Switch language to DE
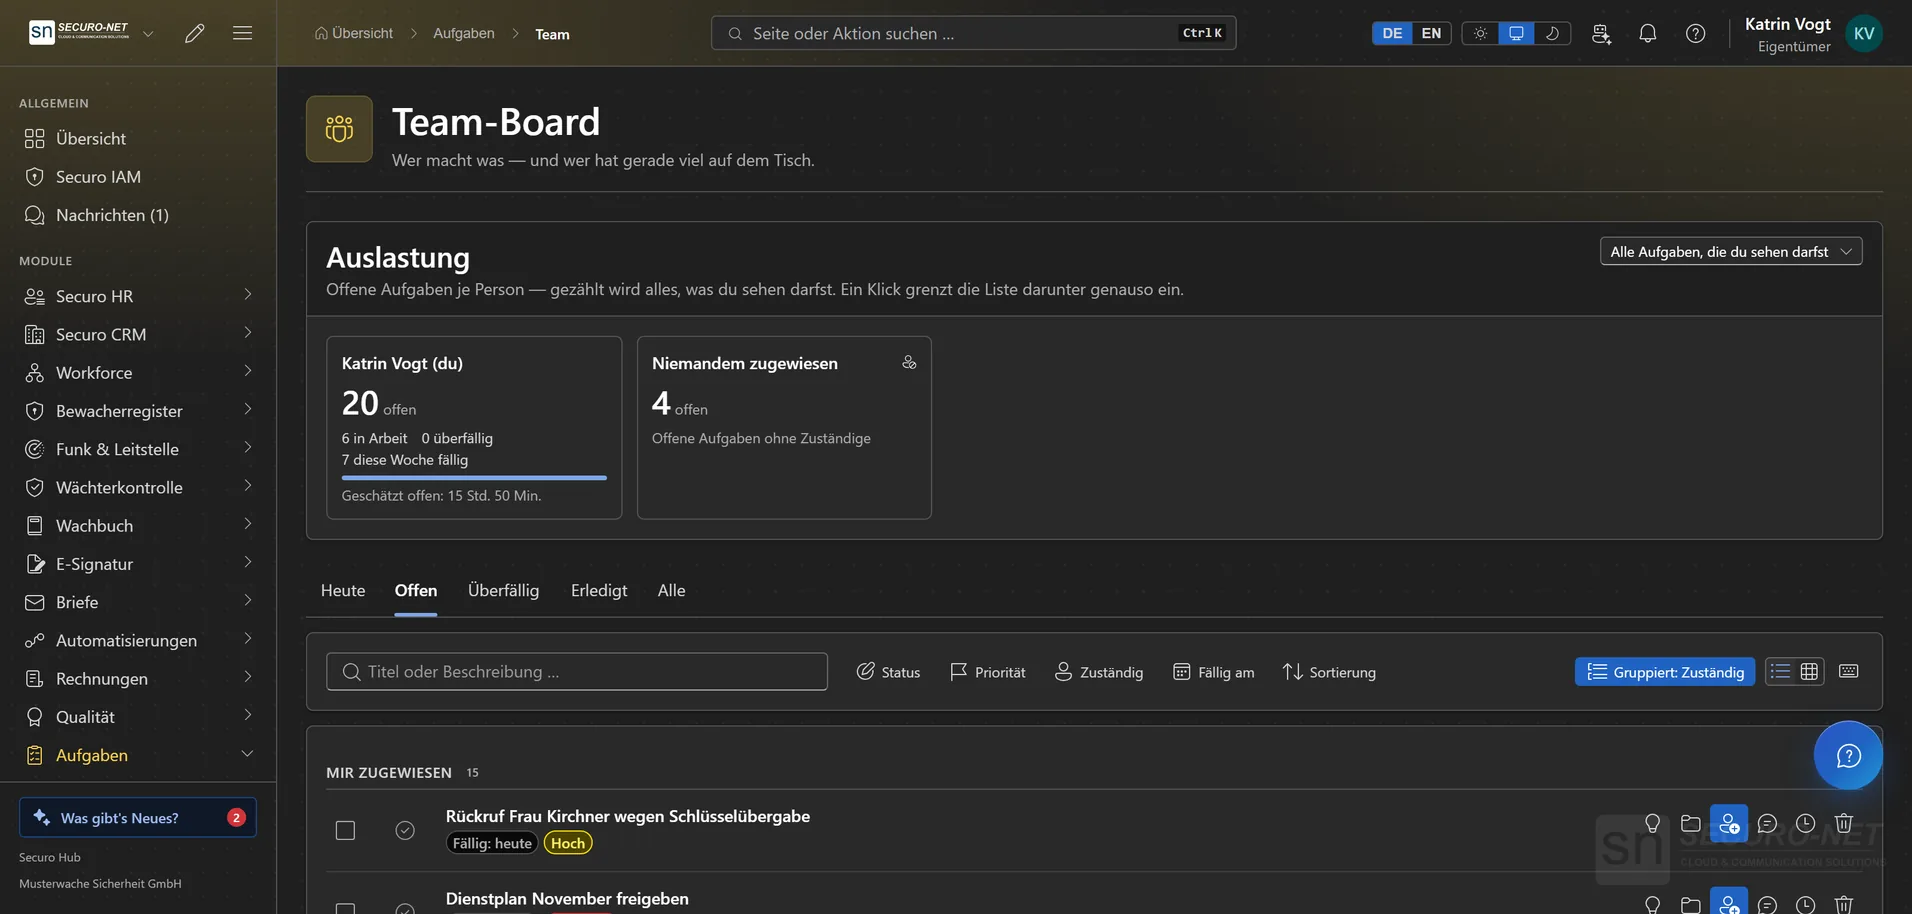1912x914 pixels. (x=1392, y=33)
